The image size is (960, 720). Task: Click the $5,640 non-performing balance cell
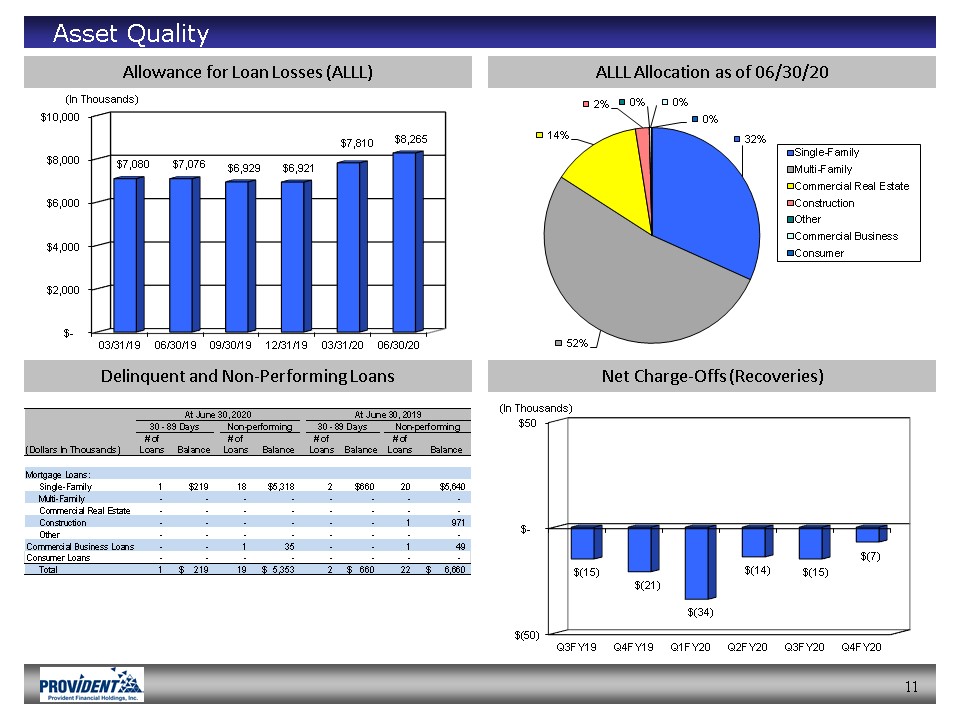pos(452,487)
